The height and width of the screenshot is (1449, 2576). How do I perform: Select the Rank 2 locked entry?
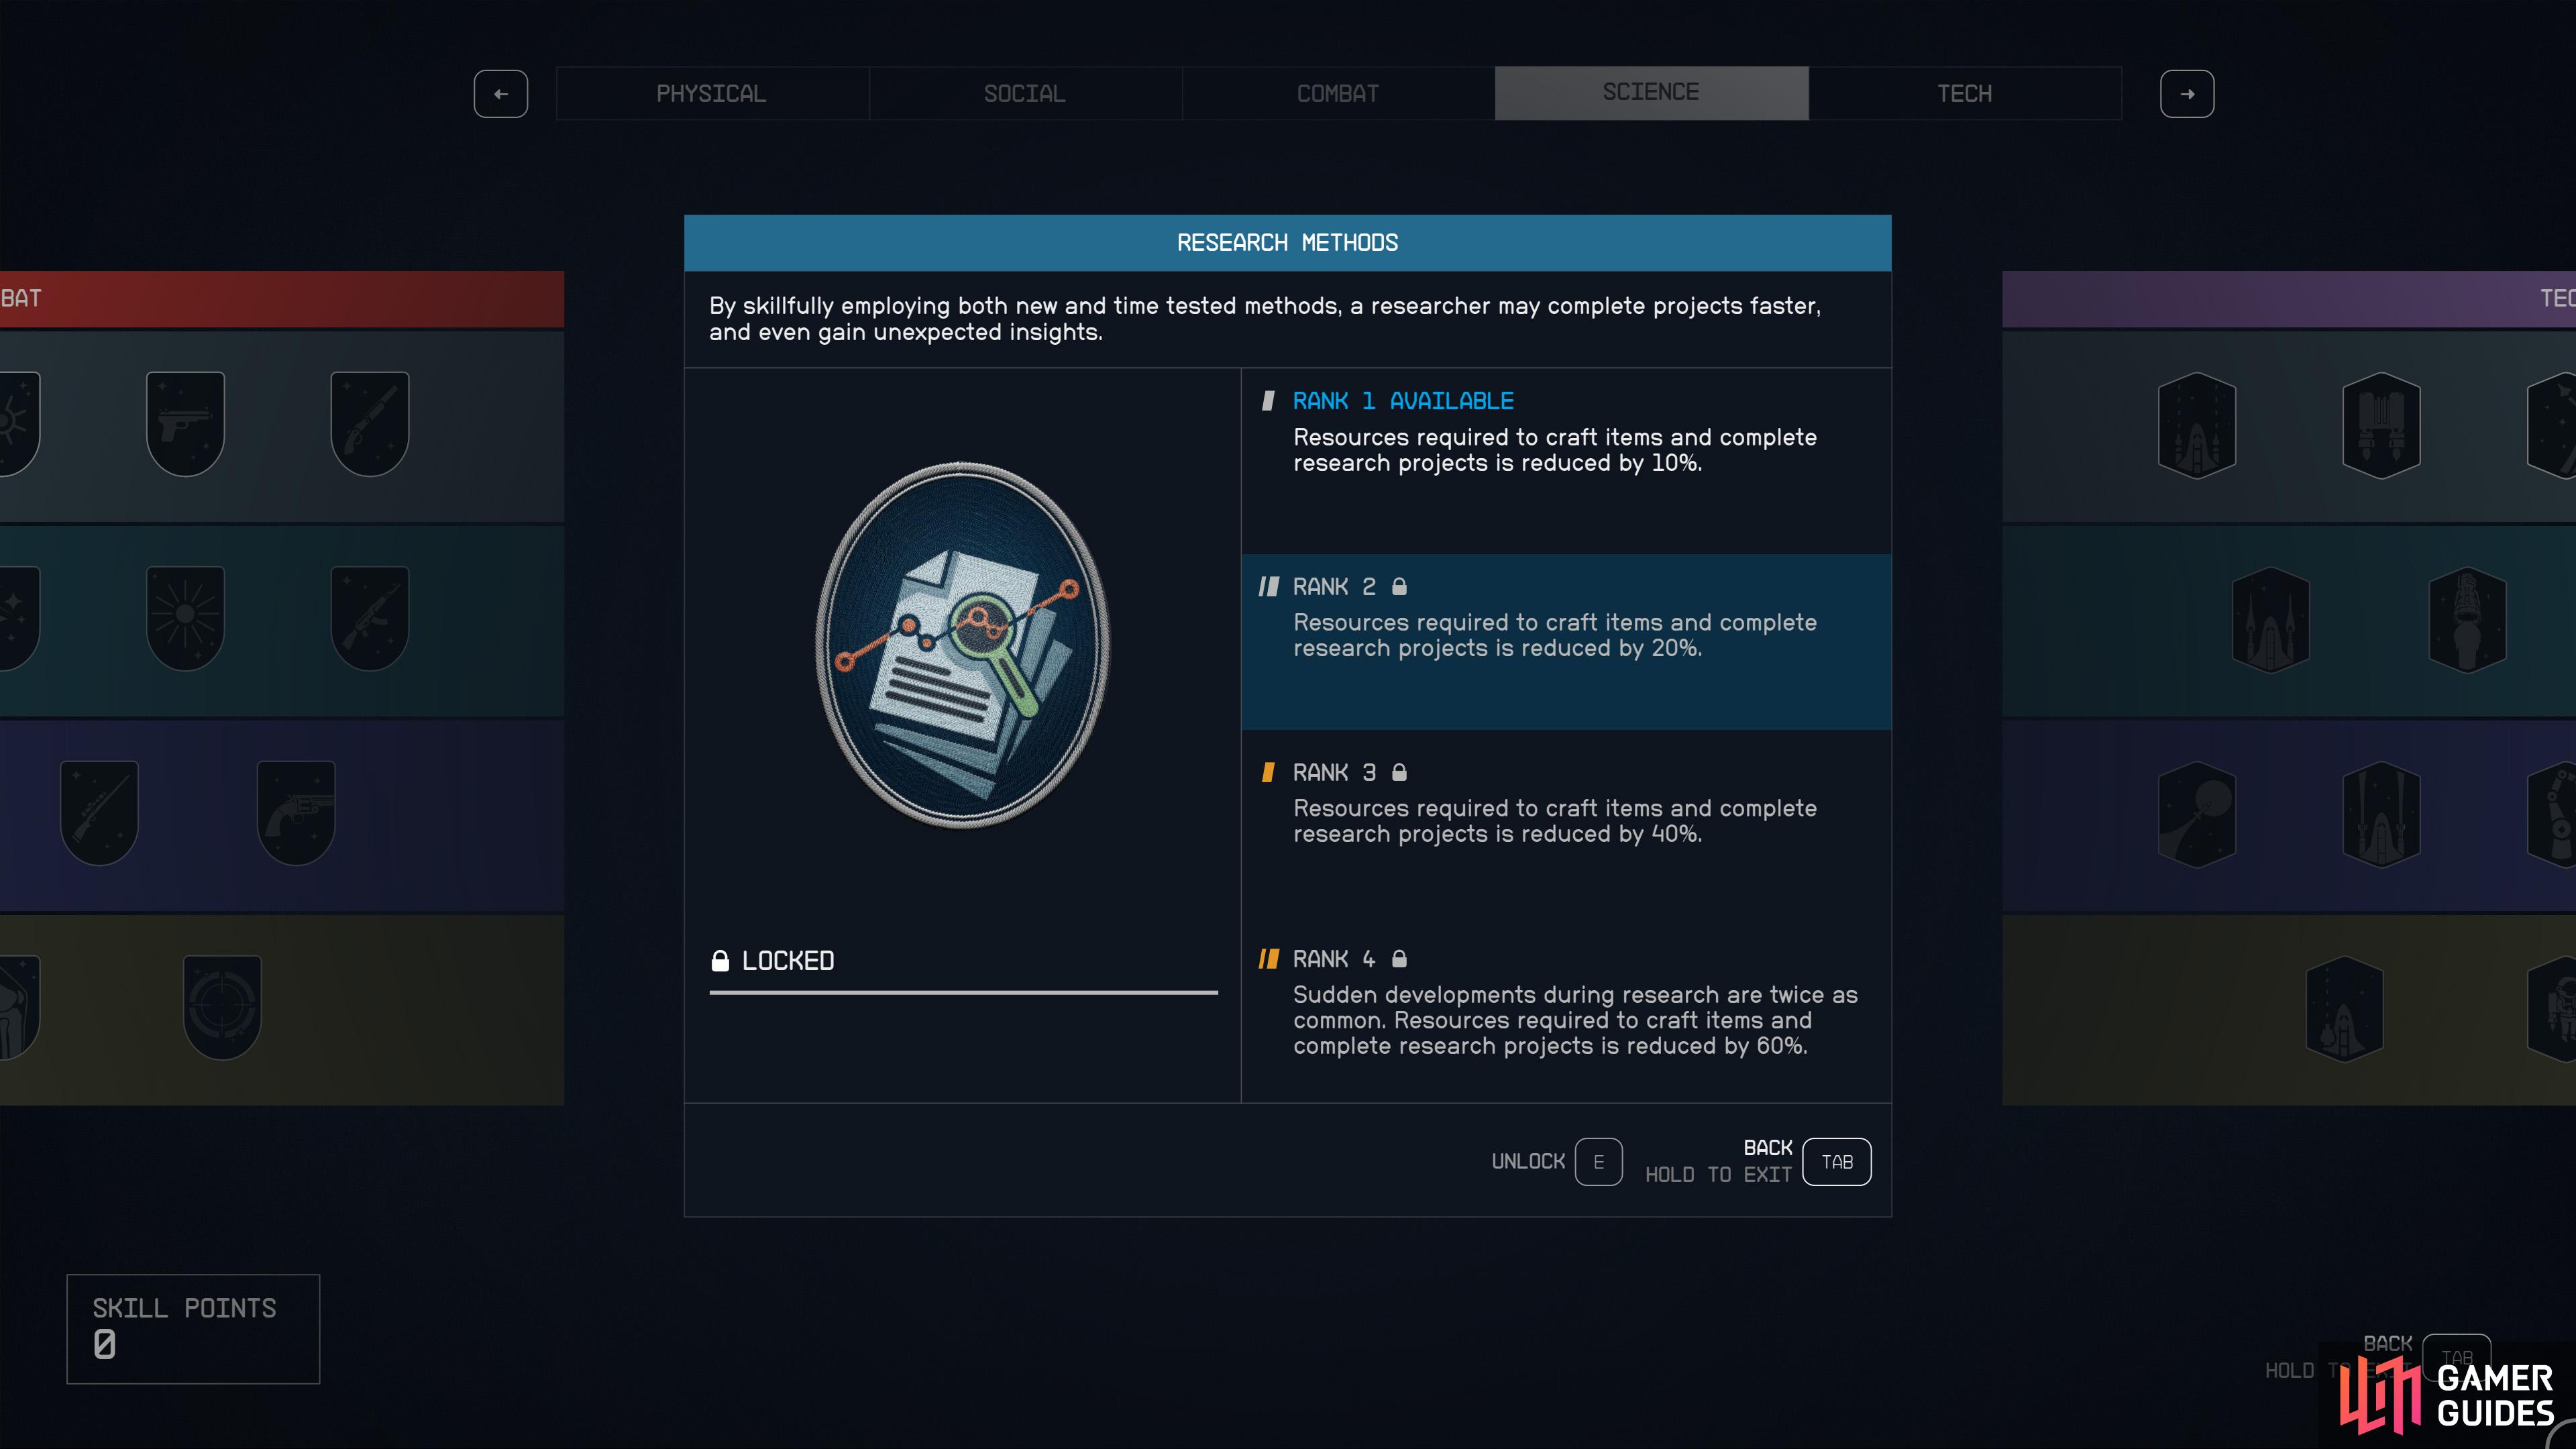[x=1566, y=641]
